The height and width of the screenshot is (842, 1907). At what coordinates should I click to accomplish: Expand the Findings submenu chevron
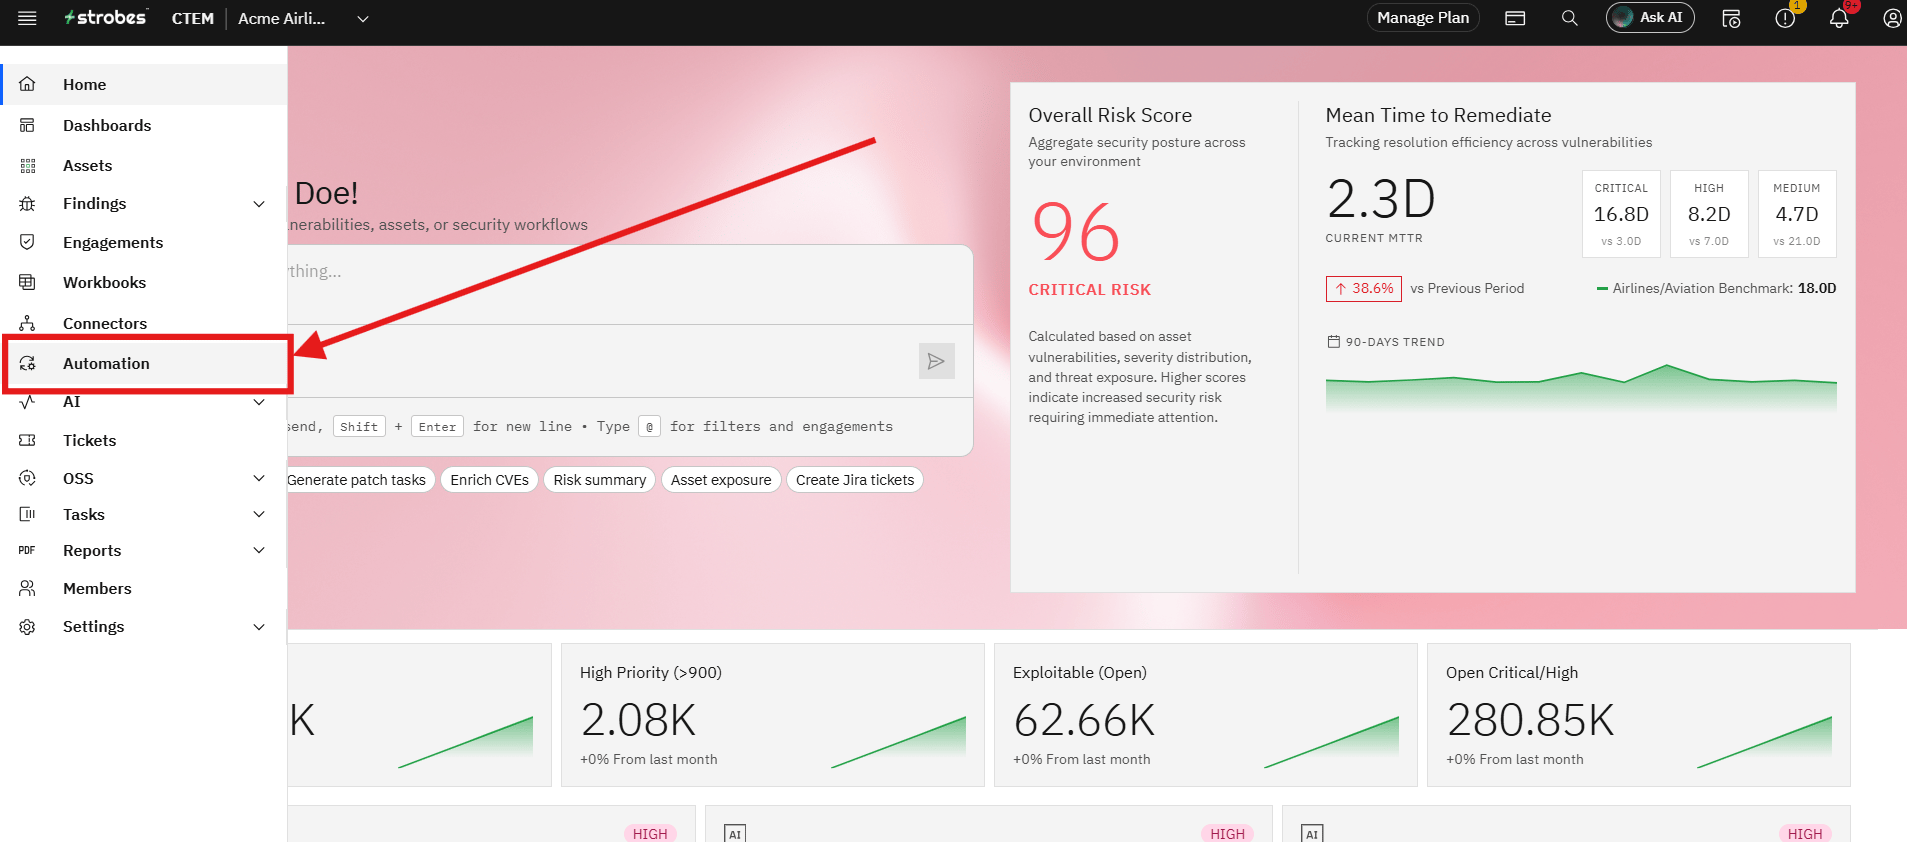coord(259,204)
